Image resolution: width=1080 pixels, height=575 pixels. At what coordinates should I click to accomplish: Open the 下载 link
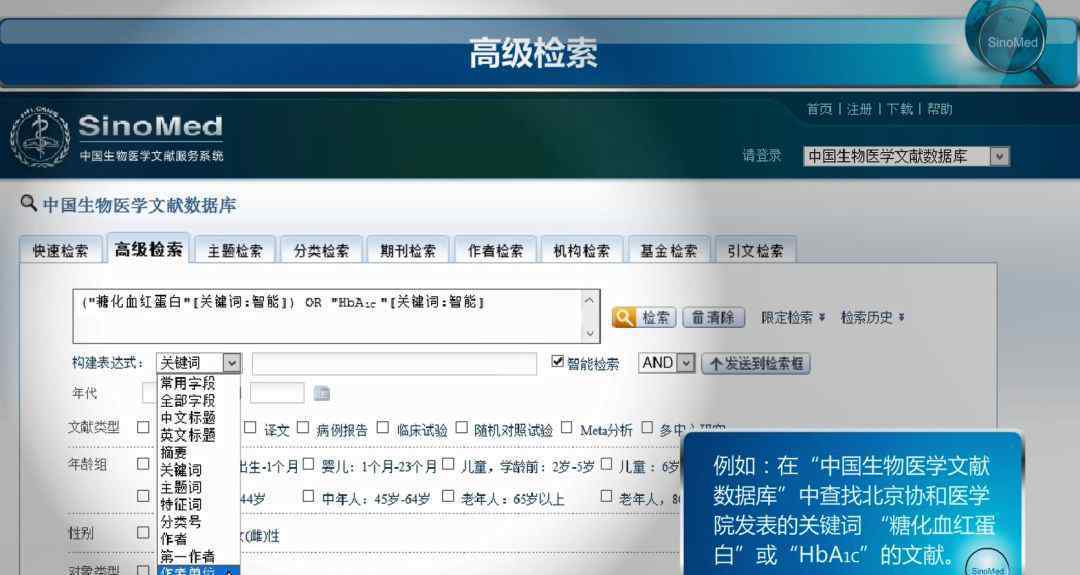(x=899, y=109)
